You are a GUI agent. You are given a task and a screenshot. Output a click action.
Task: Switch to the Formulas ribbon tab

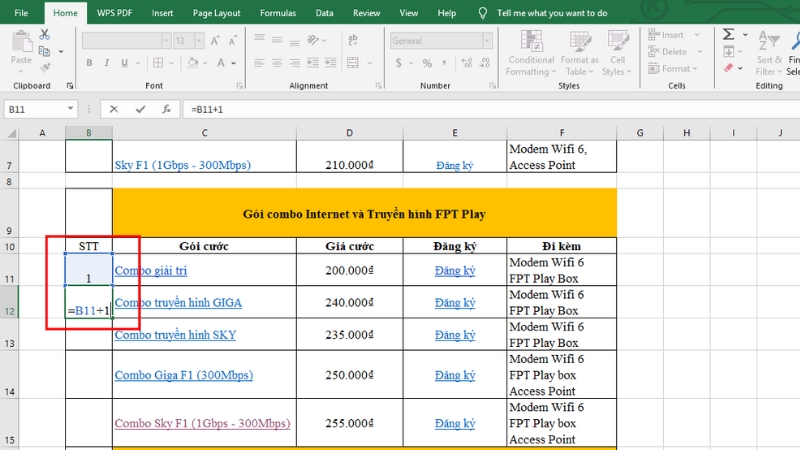[x=277, y=13]
